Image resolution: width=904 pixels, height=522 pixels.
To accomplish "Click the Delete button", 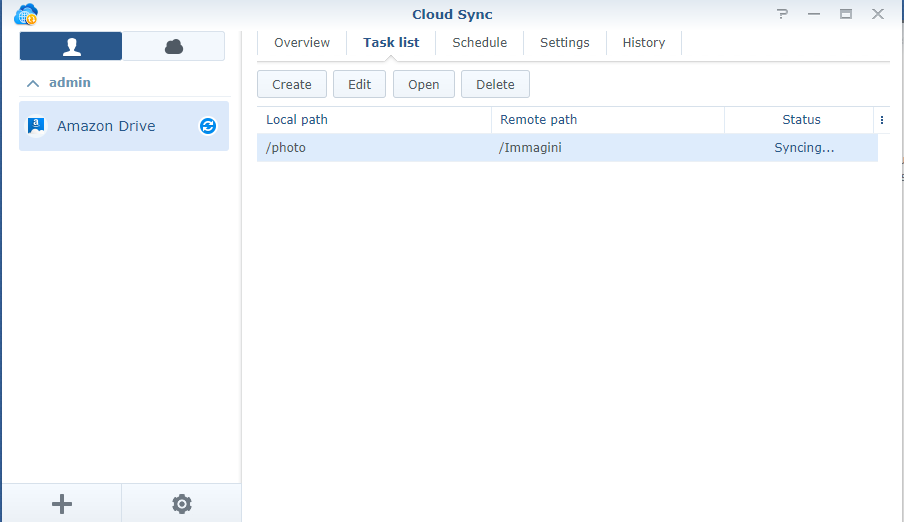I will pyautogui.click(x=495, y=84).
